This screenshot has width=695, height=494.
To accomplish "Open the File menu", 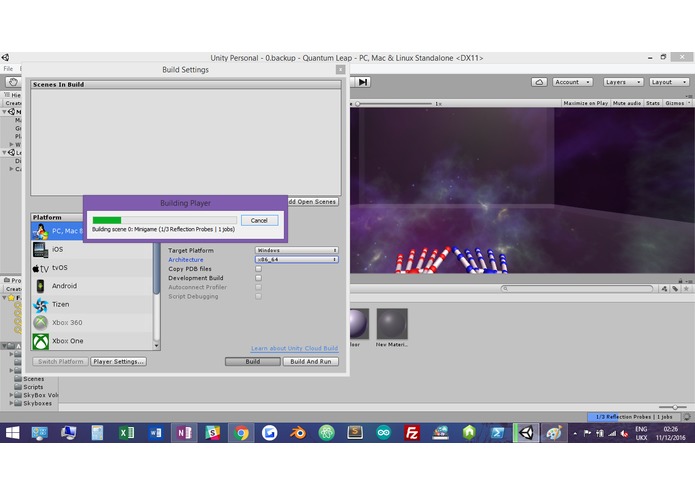I will click(x=8, y=69).
